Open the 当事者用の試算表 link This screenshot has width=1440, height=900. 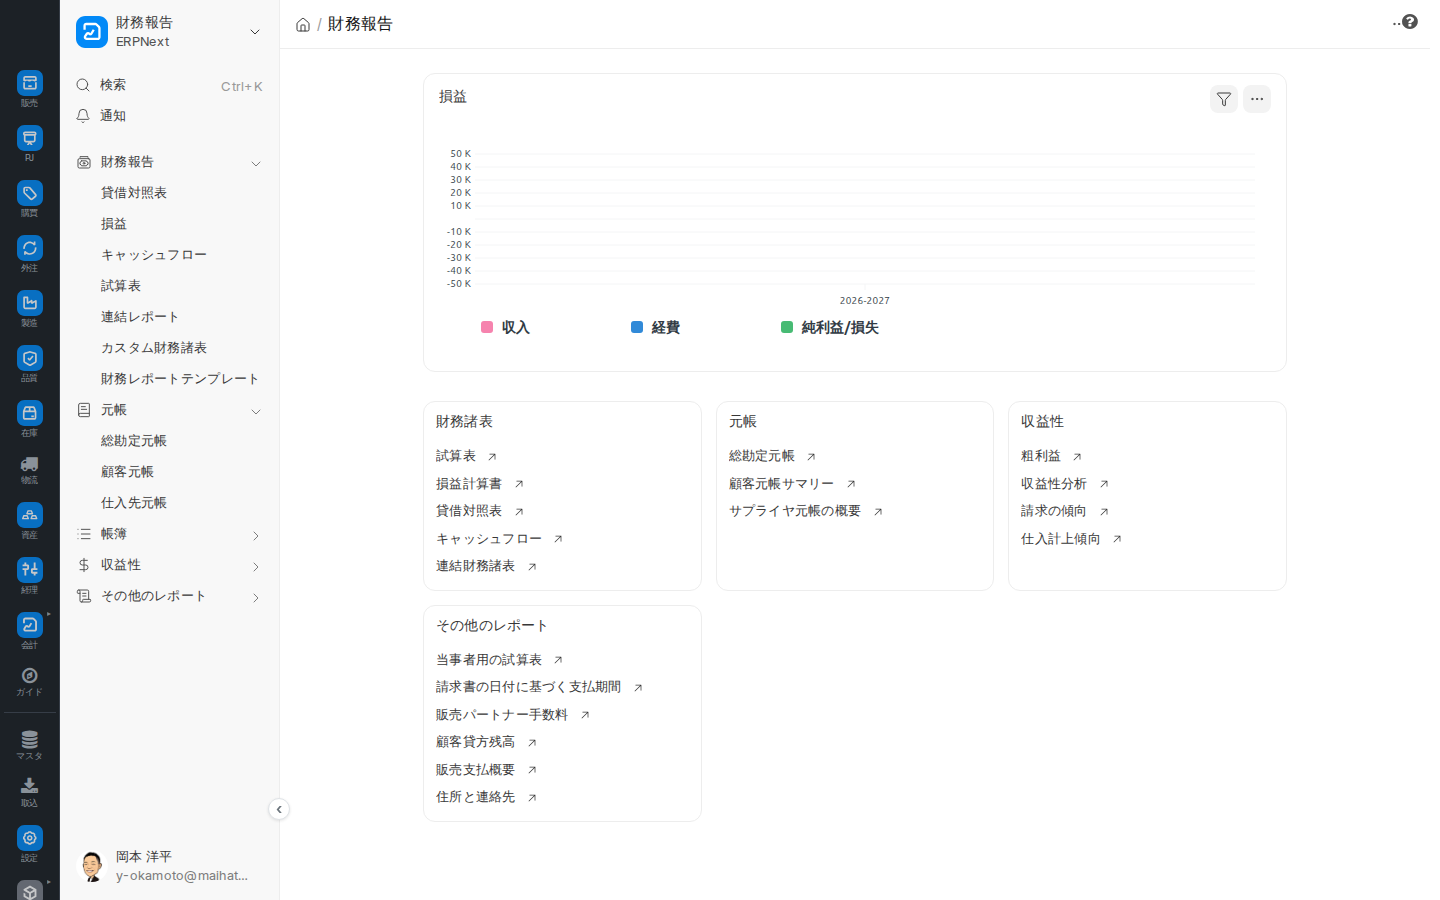489,660
